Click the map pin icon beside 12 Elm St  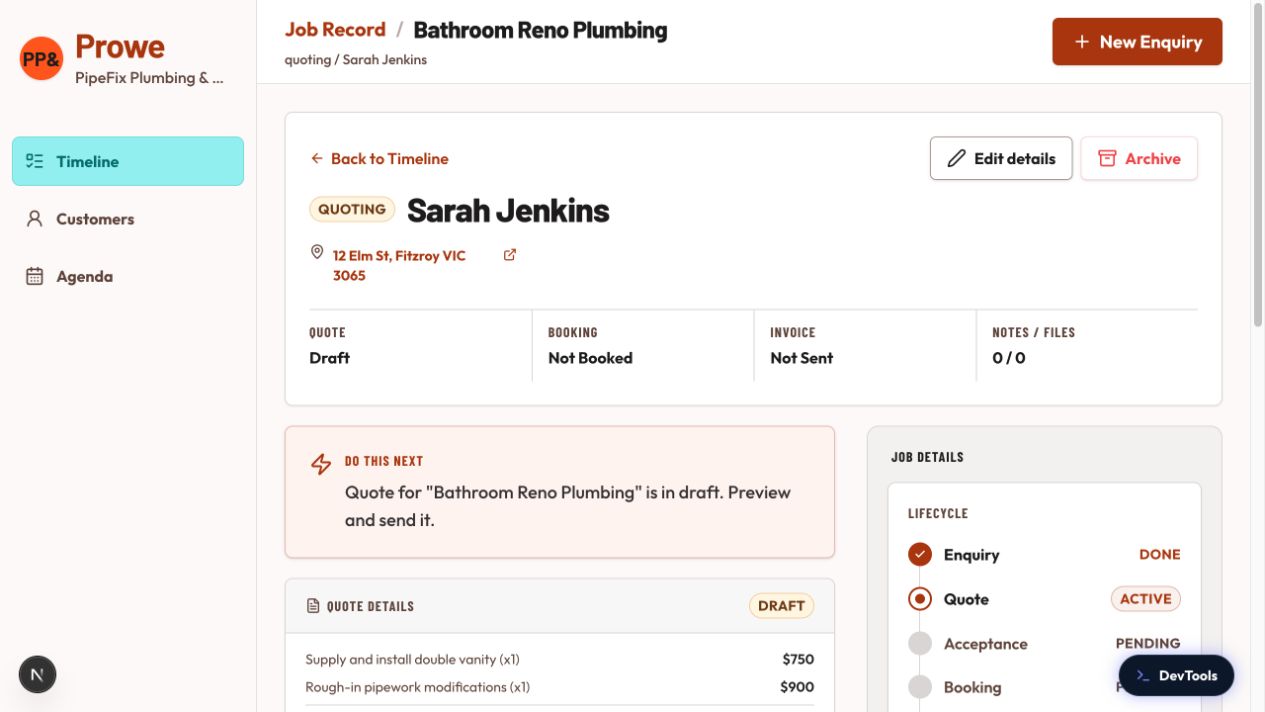(317, 252)
